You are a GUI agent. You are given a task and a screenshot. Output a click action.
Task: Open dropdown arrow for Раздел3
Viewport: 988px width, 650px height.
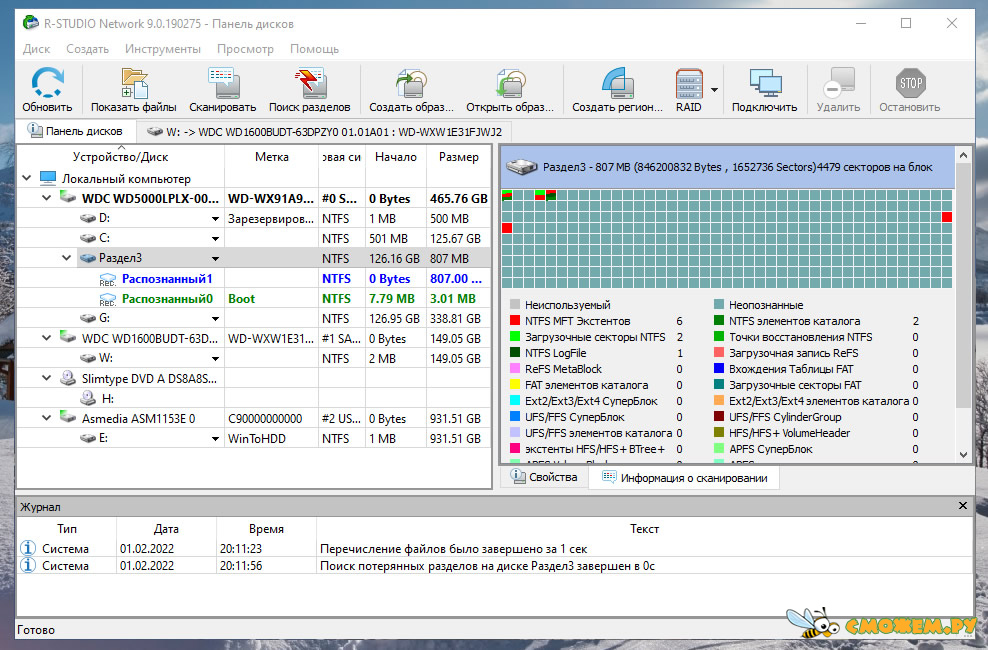pyautogui.click(x=215, y=259)
